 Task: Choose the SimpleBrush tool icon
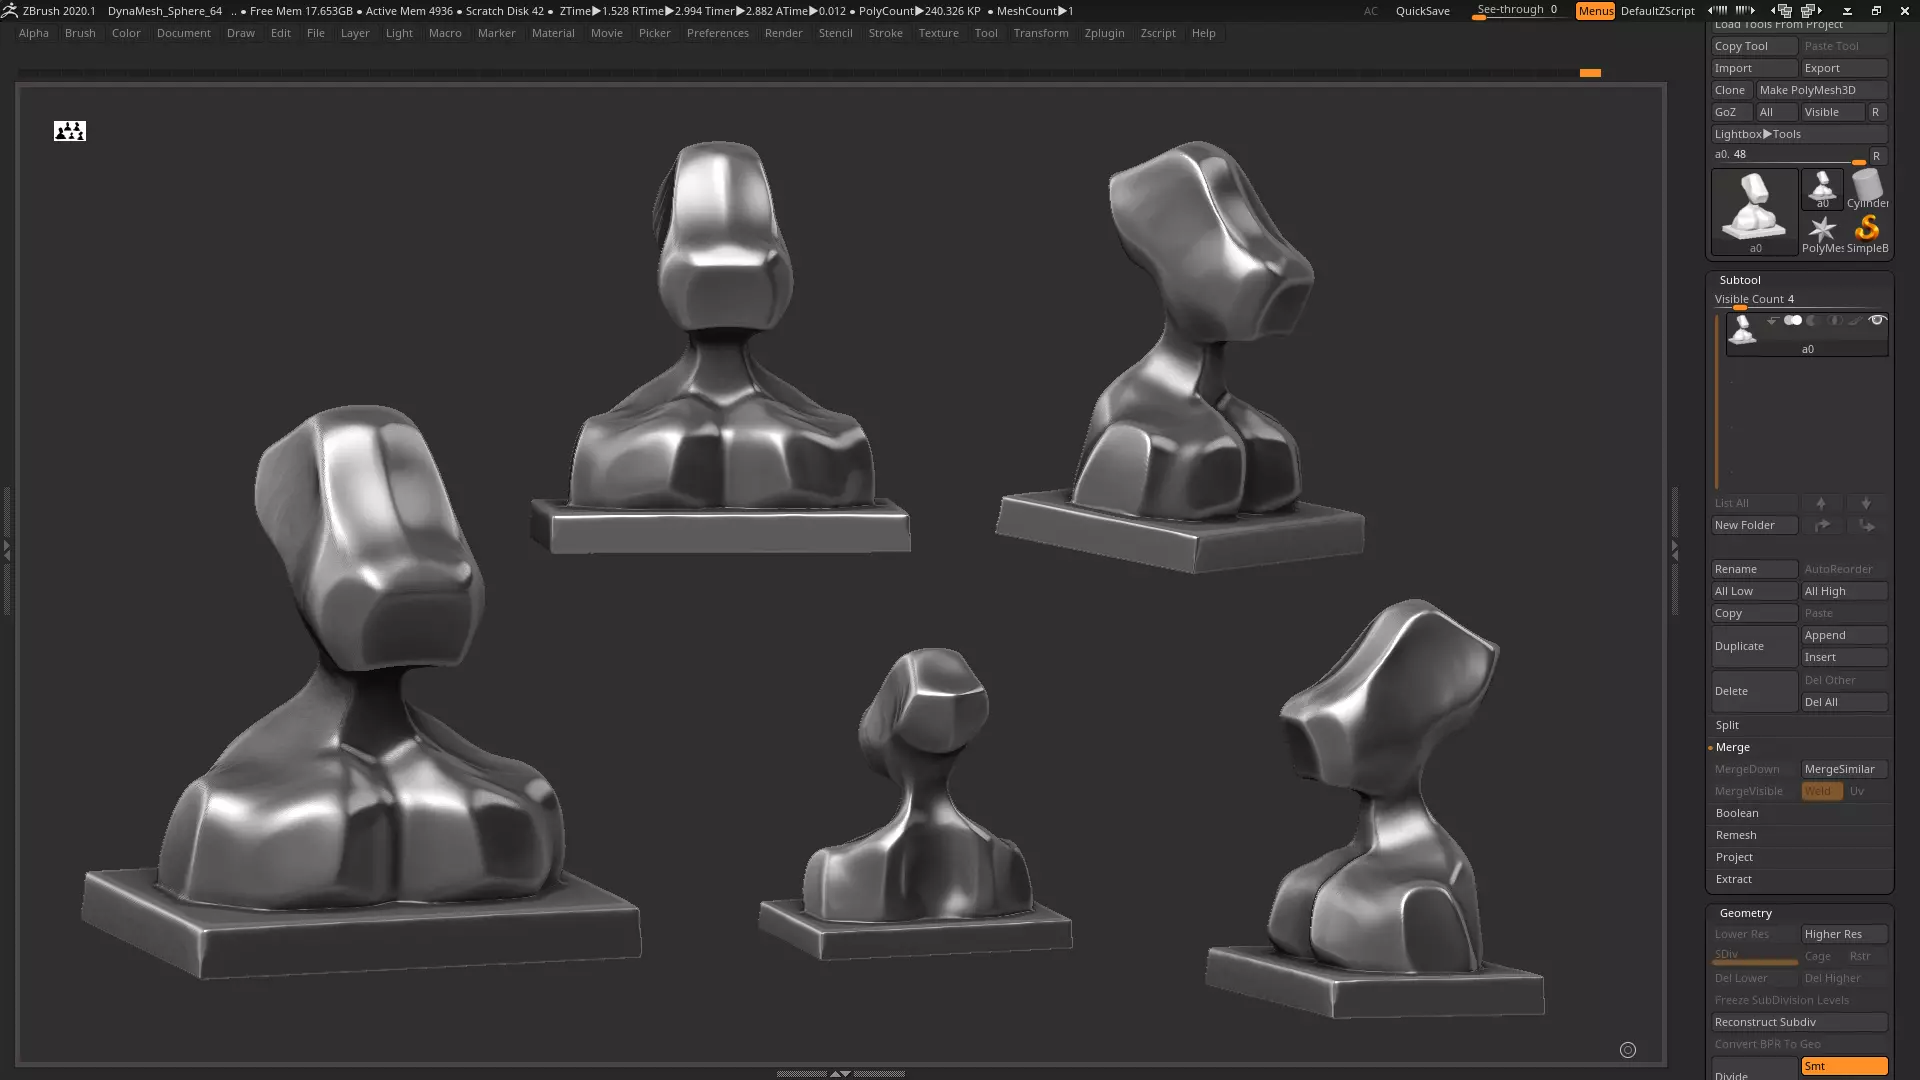(1866, 234)
